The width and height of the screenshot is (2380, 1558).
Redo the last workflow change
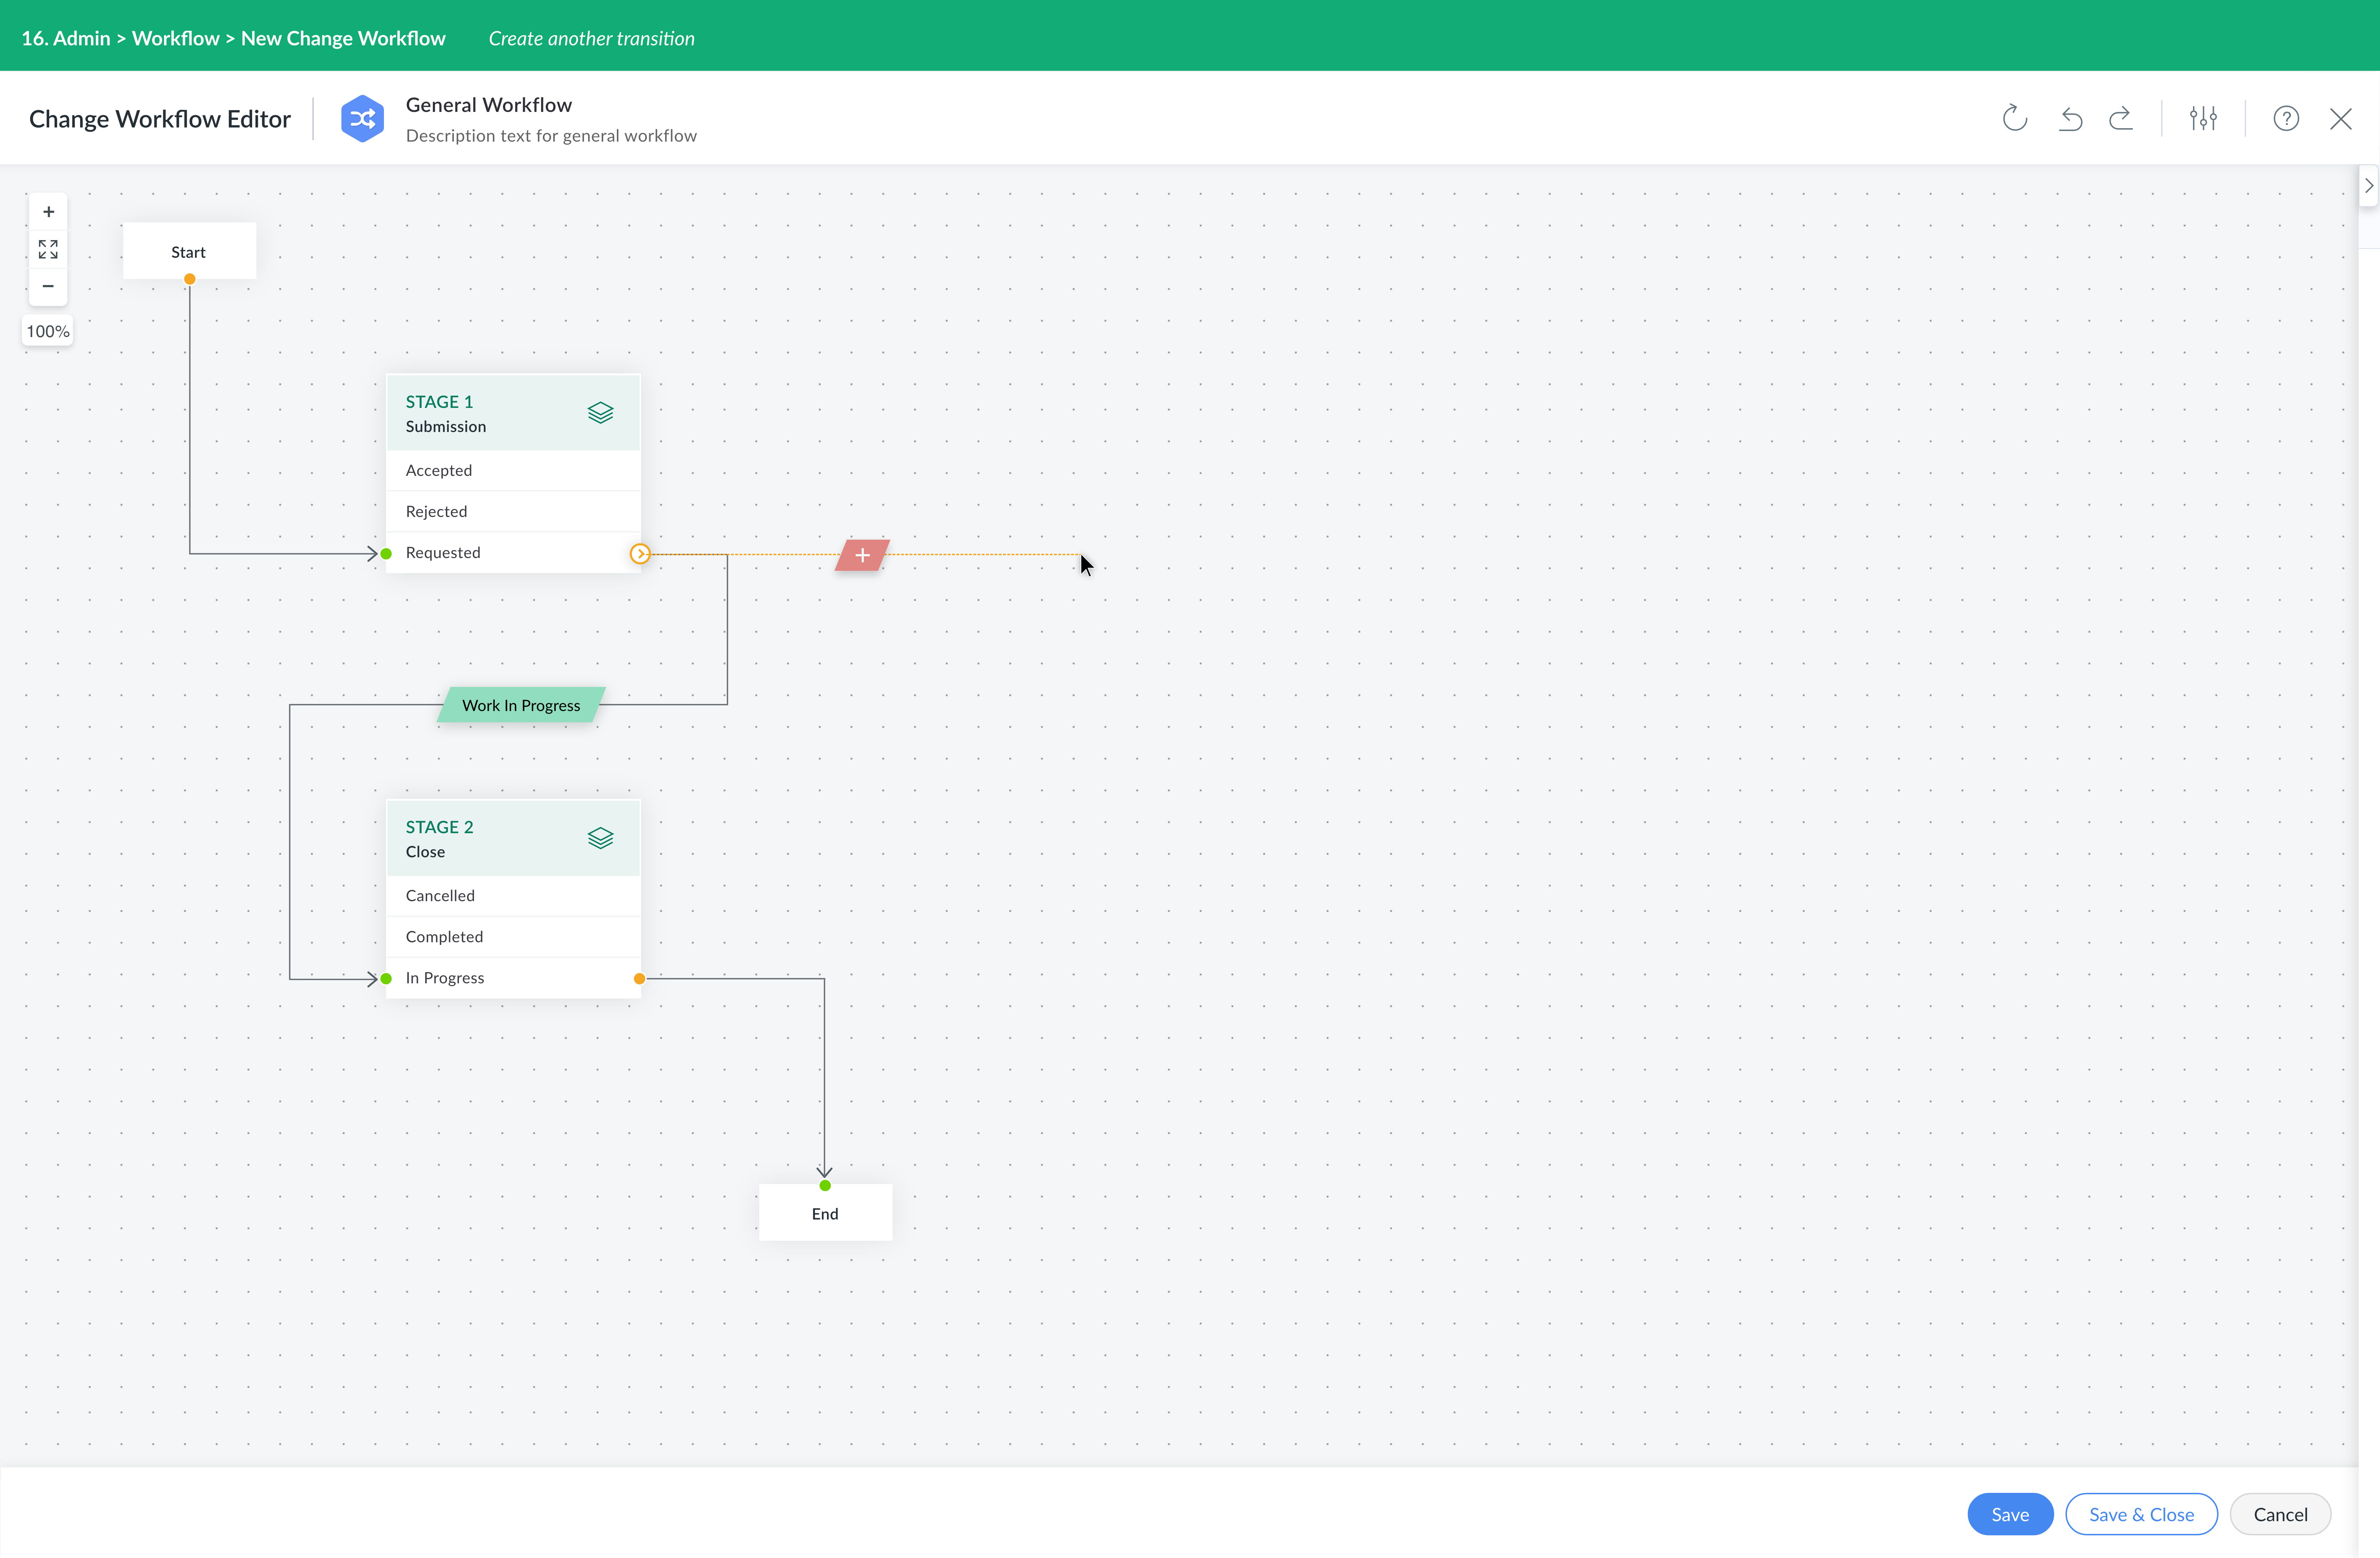(2121, 119)
